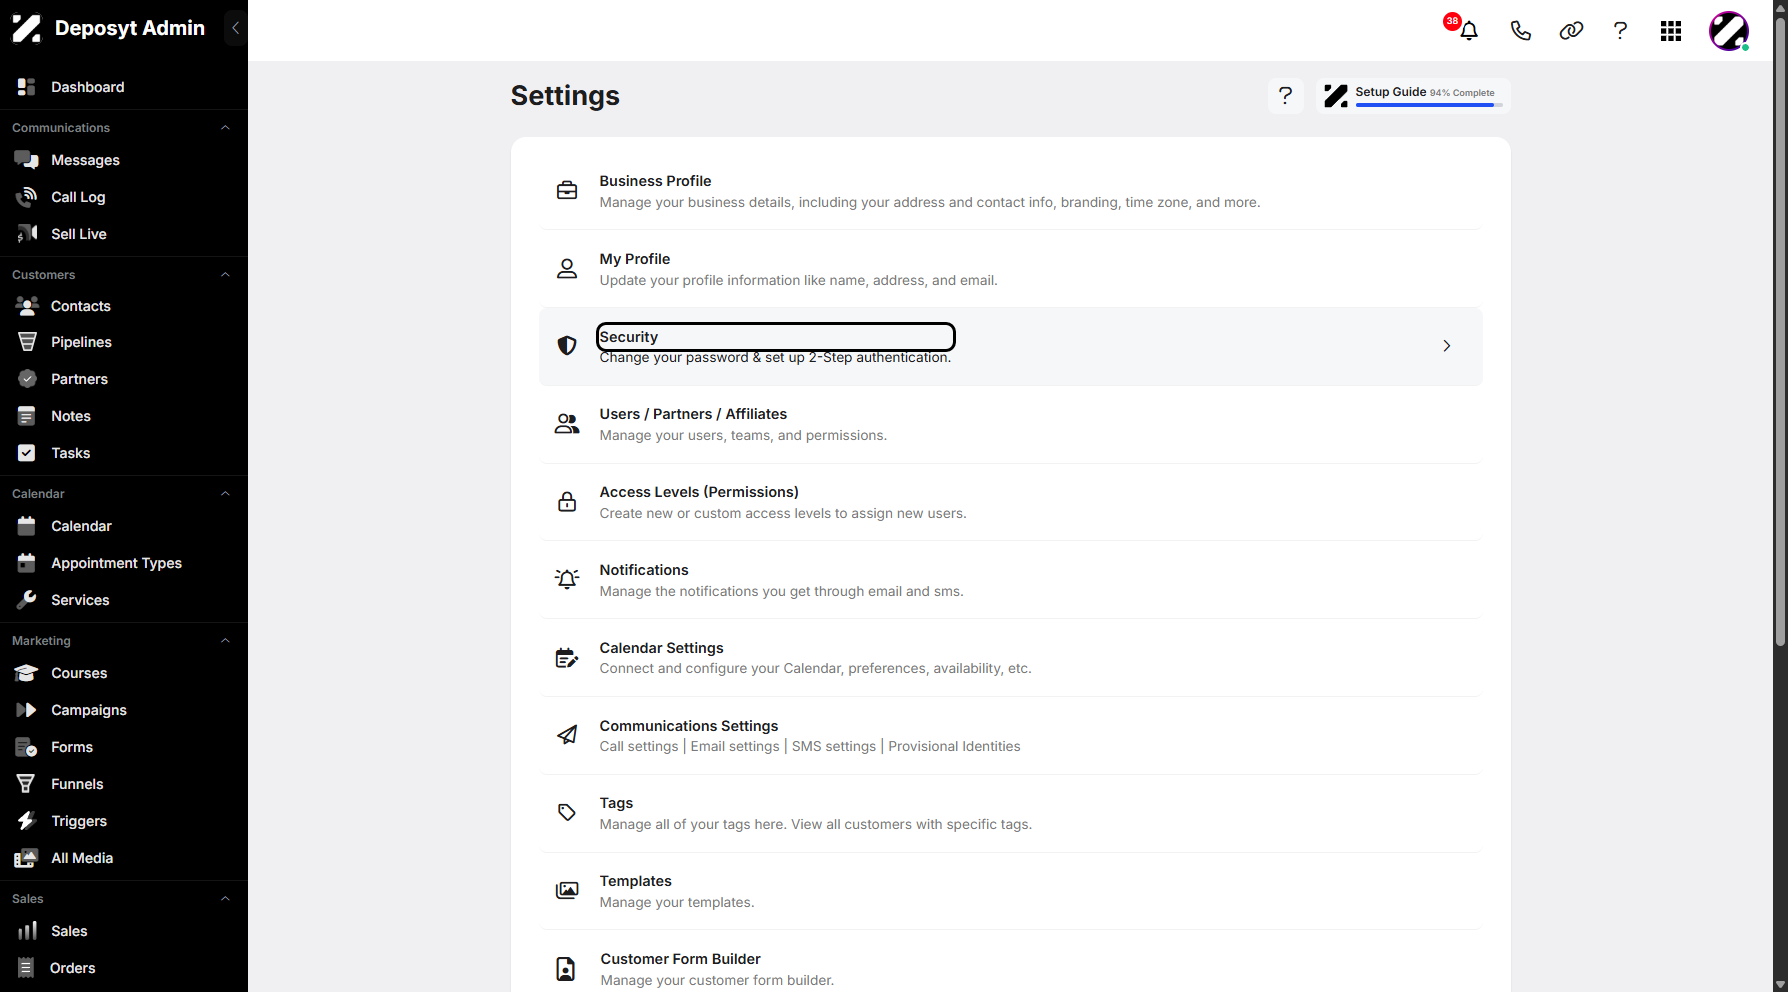The height and width of the screenshot is (992, 1788).
Task: Open the Call settings link
Action: click(x=639, y=747)
